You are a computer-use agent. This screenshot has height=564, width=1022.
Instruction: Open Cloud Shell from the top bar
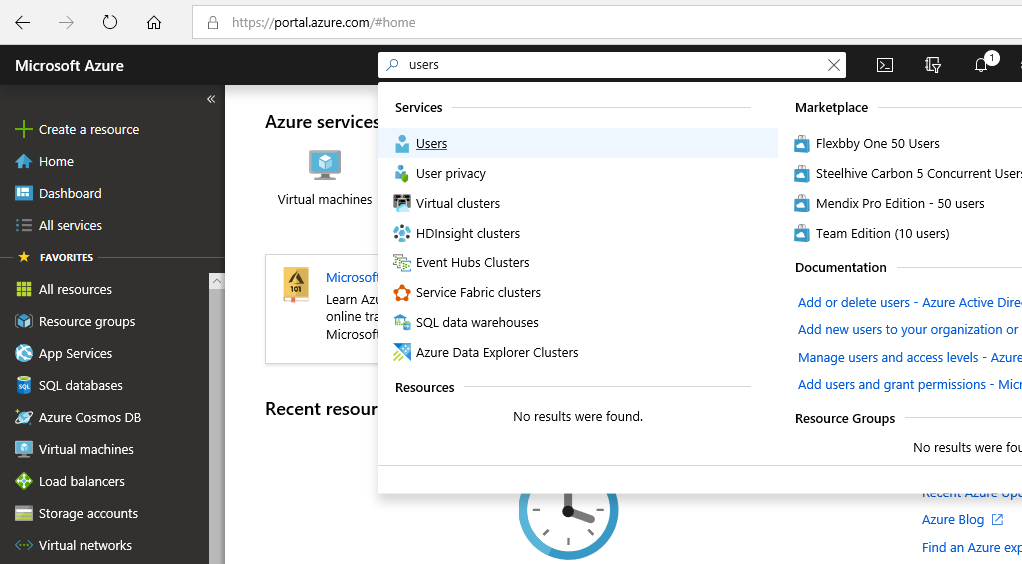pos(884,65)
